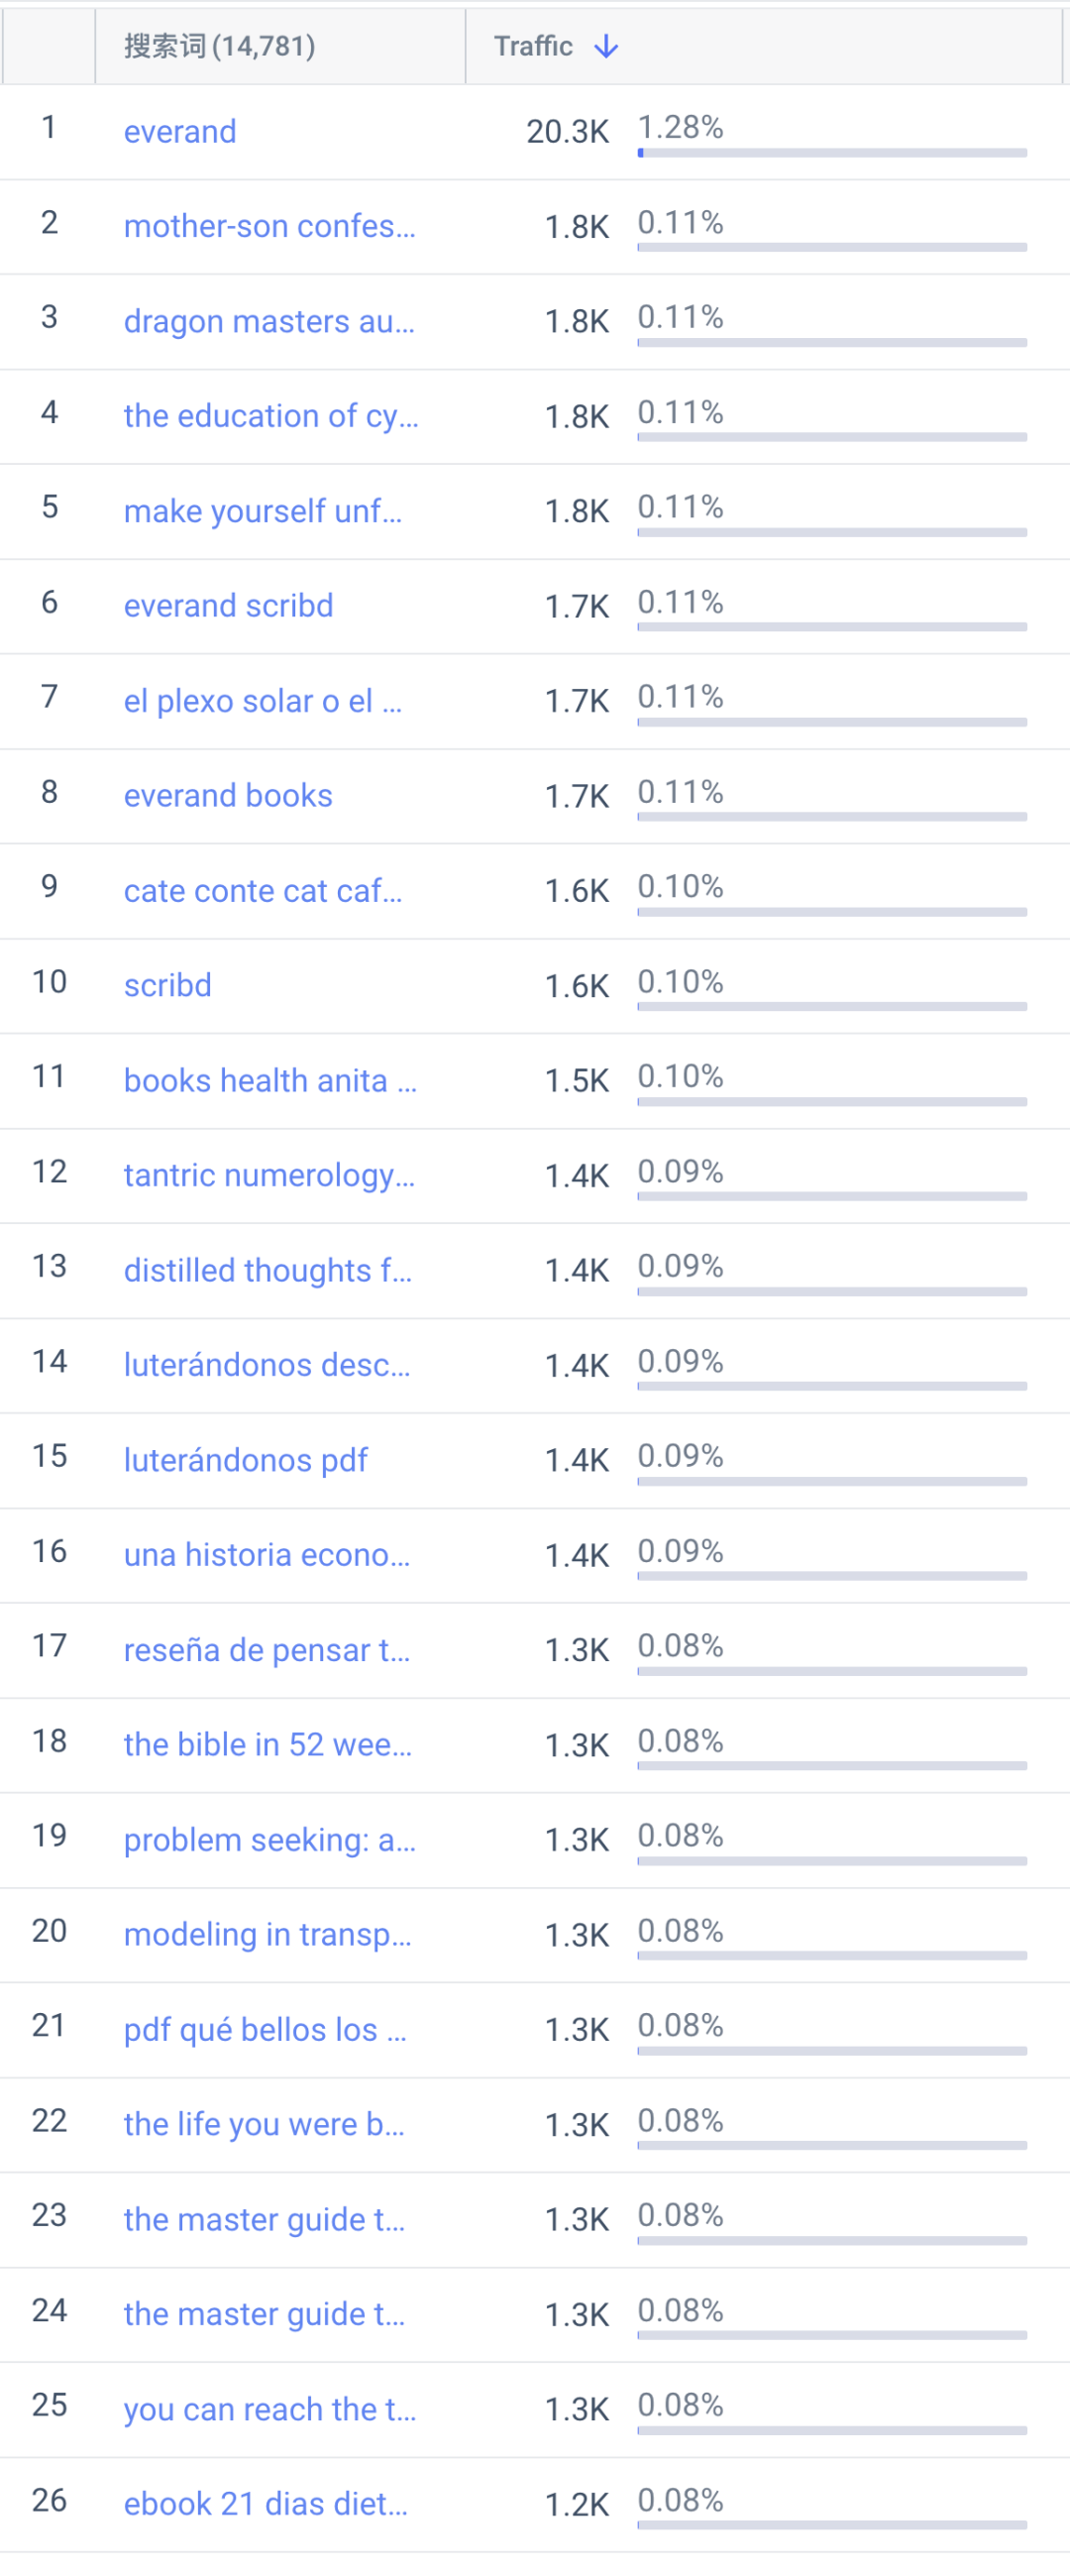Sort by the Traffic column header
The height and width of the screenshot is (2576, 1070).
pyautogui.click(x=533, y=46)
